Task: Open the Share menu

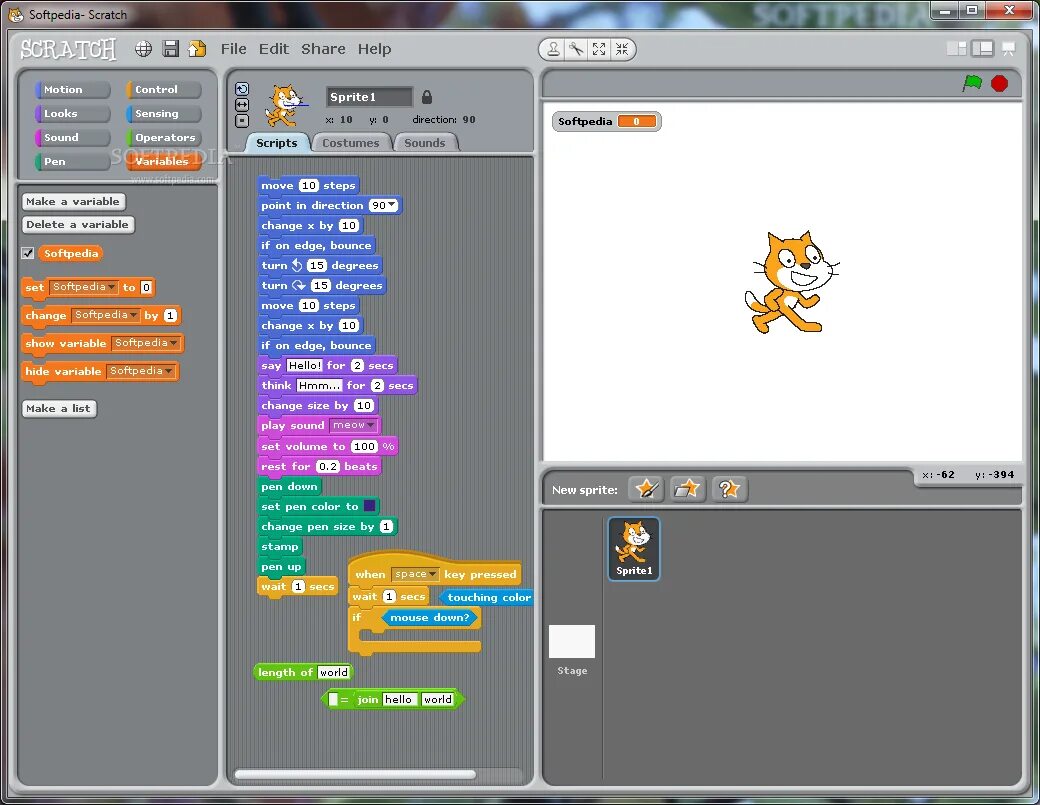Action: pos(323,49)
